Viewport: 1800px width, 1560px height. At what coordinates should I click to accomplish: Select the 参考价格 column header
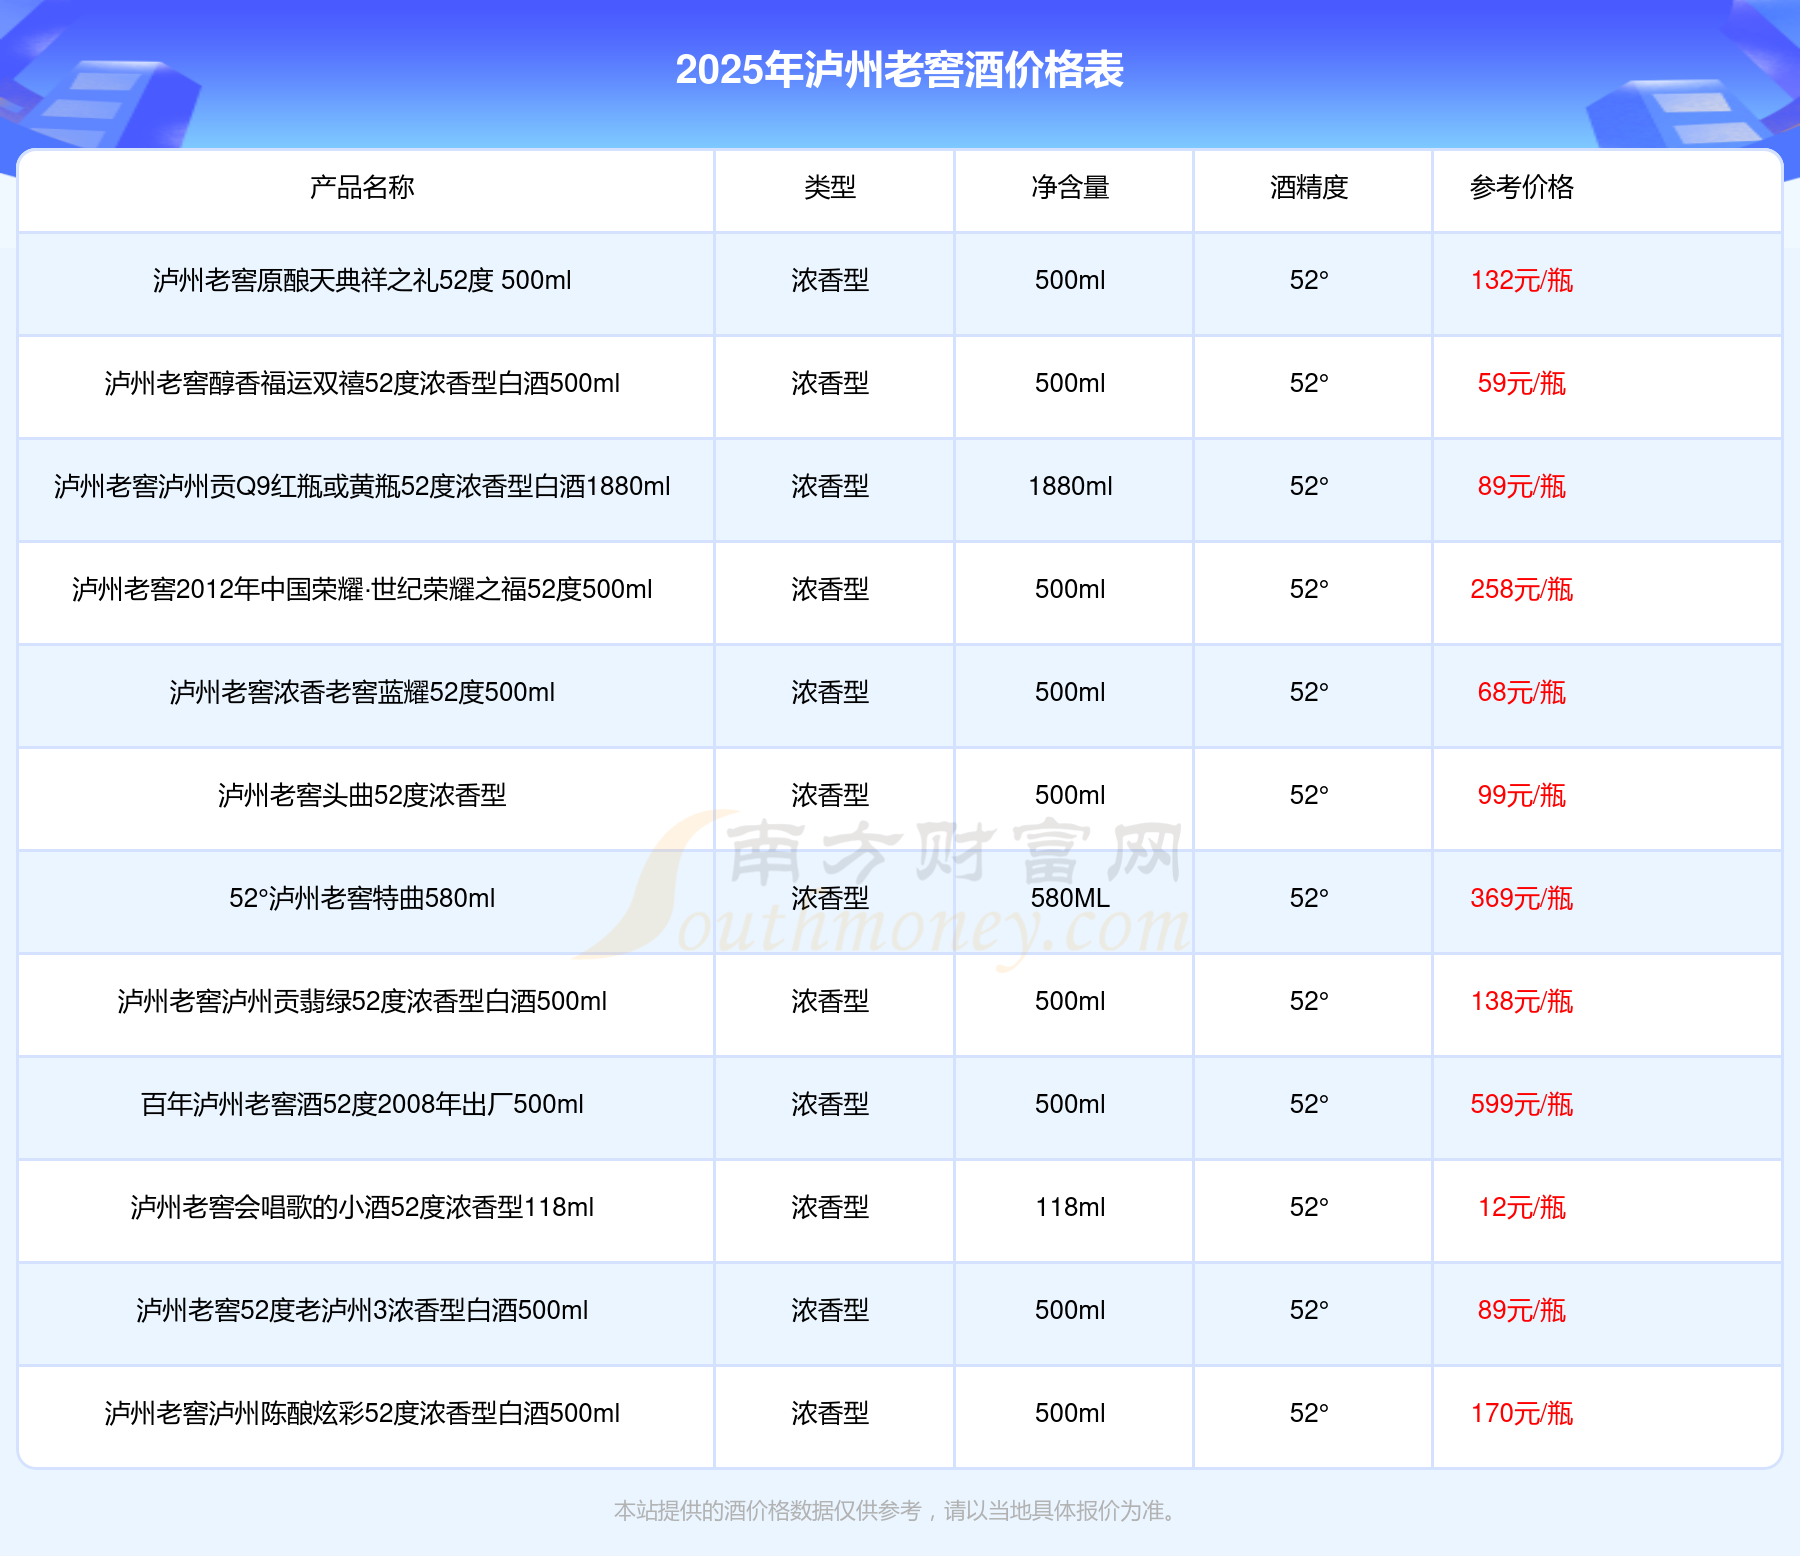(1522, 187)
